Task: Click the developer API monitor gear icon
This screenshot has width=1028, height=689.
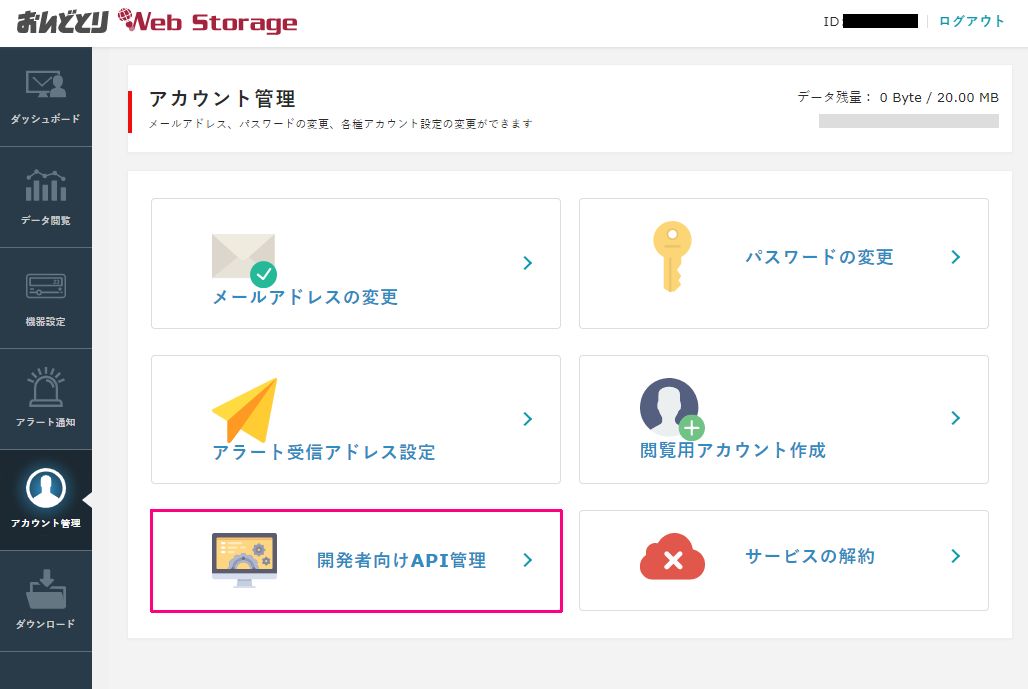Action: (x=244, y=560)
